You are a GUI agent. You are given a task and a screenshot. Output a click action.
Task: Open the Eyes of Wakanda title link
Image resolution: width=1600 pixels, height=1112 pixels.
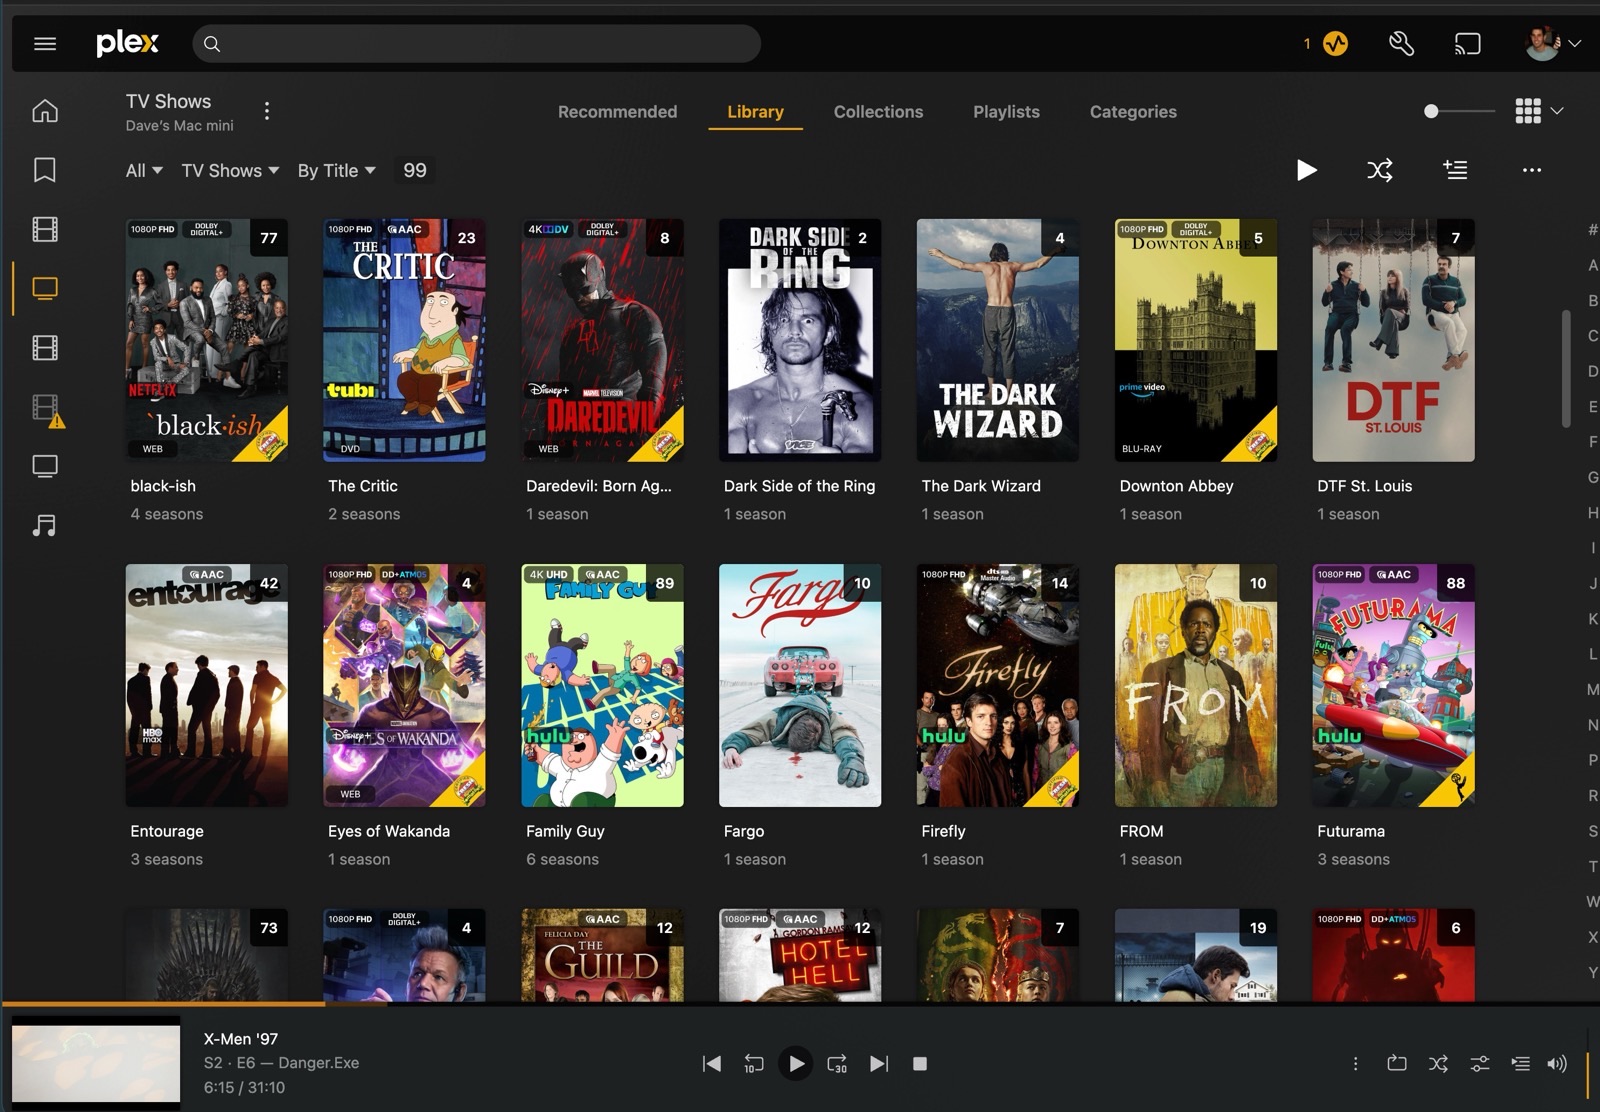point(389,831)
